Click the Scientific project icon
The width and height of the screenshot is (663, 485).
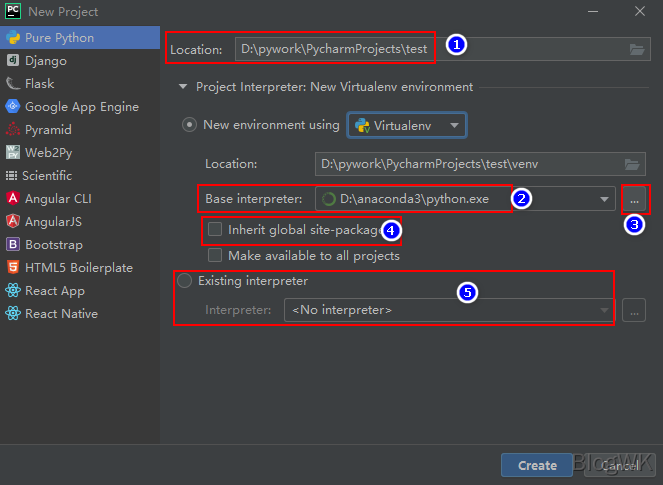[x=11, y=175]
